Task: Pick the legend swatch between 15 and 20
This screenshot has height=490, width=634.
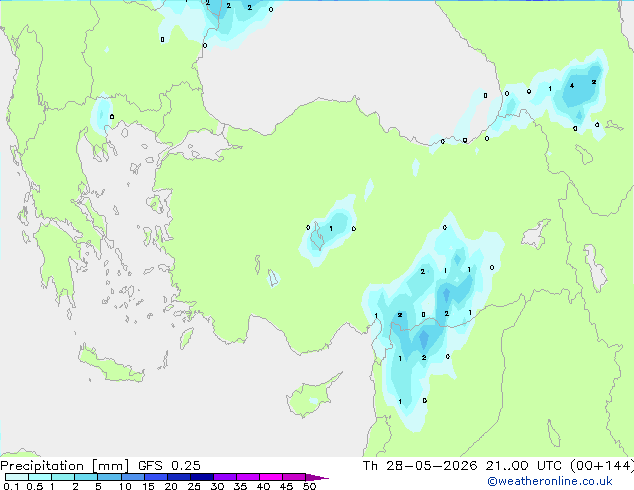Action: [155, 477]
